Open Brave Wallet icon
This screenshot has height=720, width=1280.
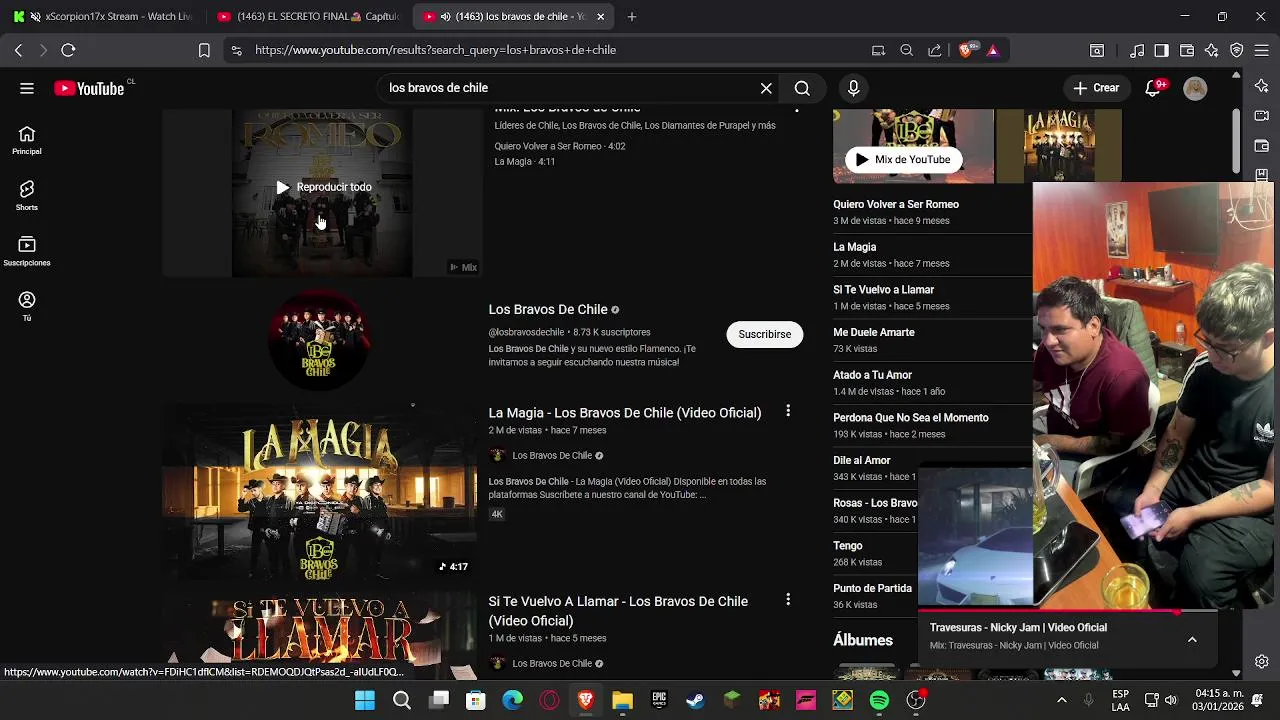1187,50
